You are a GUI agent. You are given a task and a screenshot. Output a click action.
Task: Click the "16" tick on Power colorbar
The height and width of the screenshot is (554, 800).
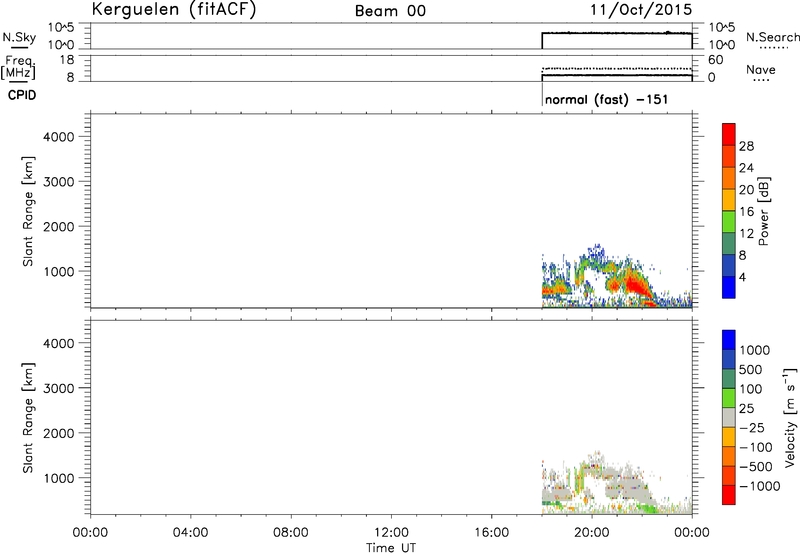click(746, 212)
